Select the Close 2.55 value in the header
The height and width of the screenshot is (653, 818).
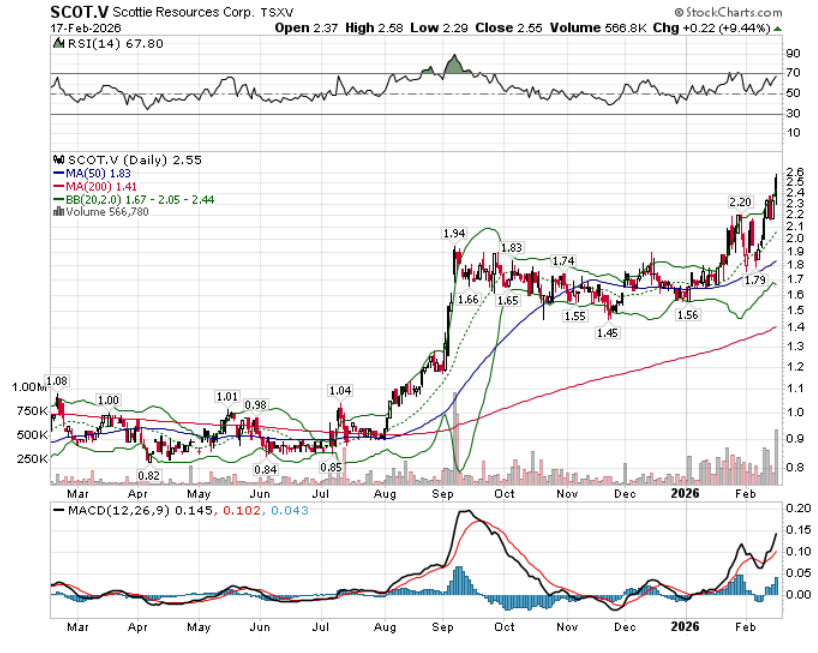pos(509,28)
